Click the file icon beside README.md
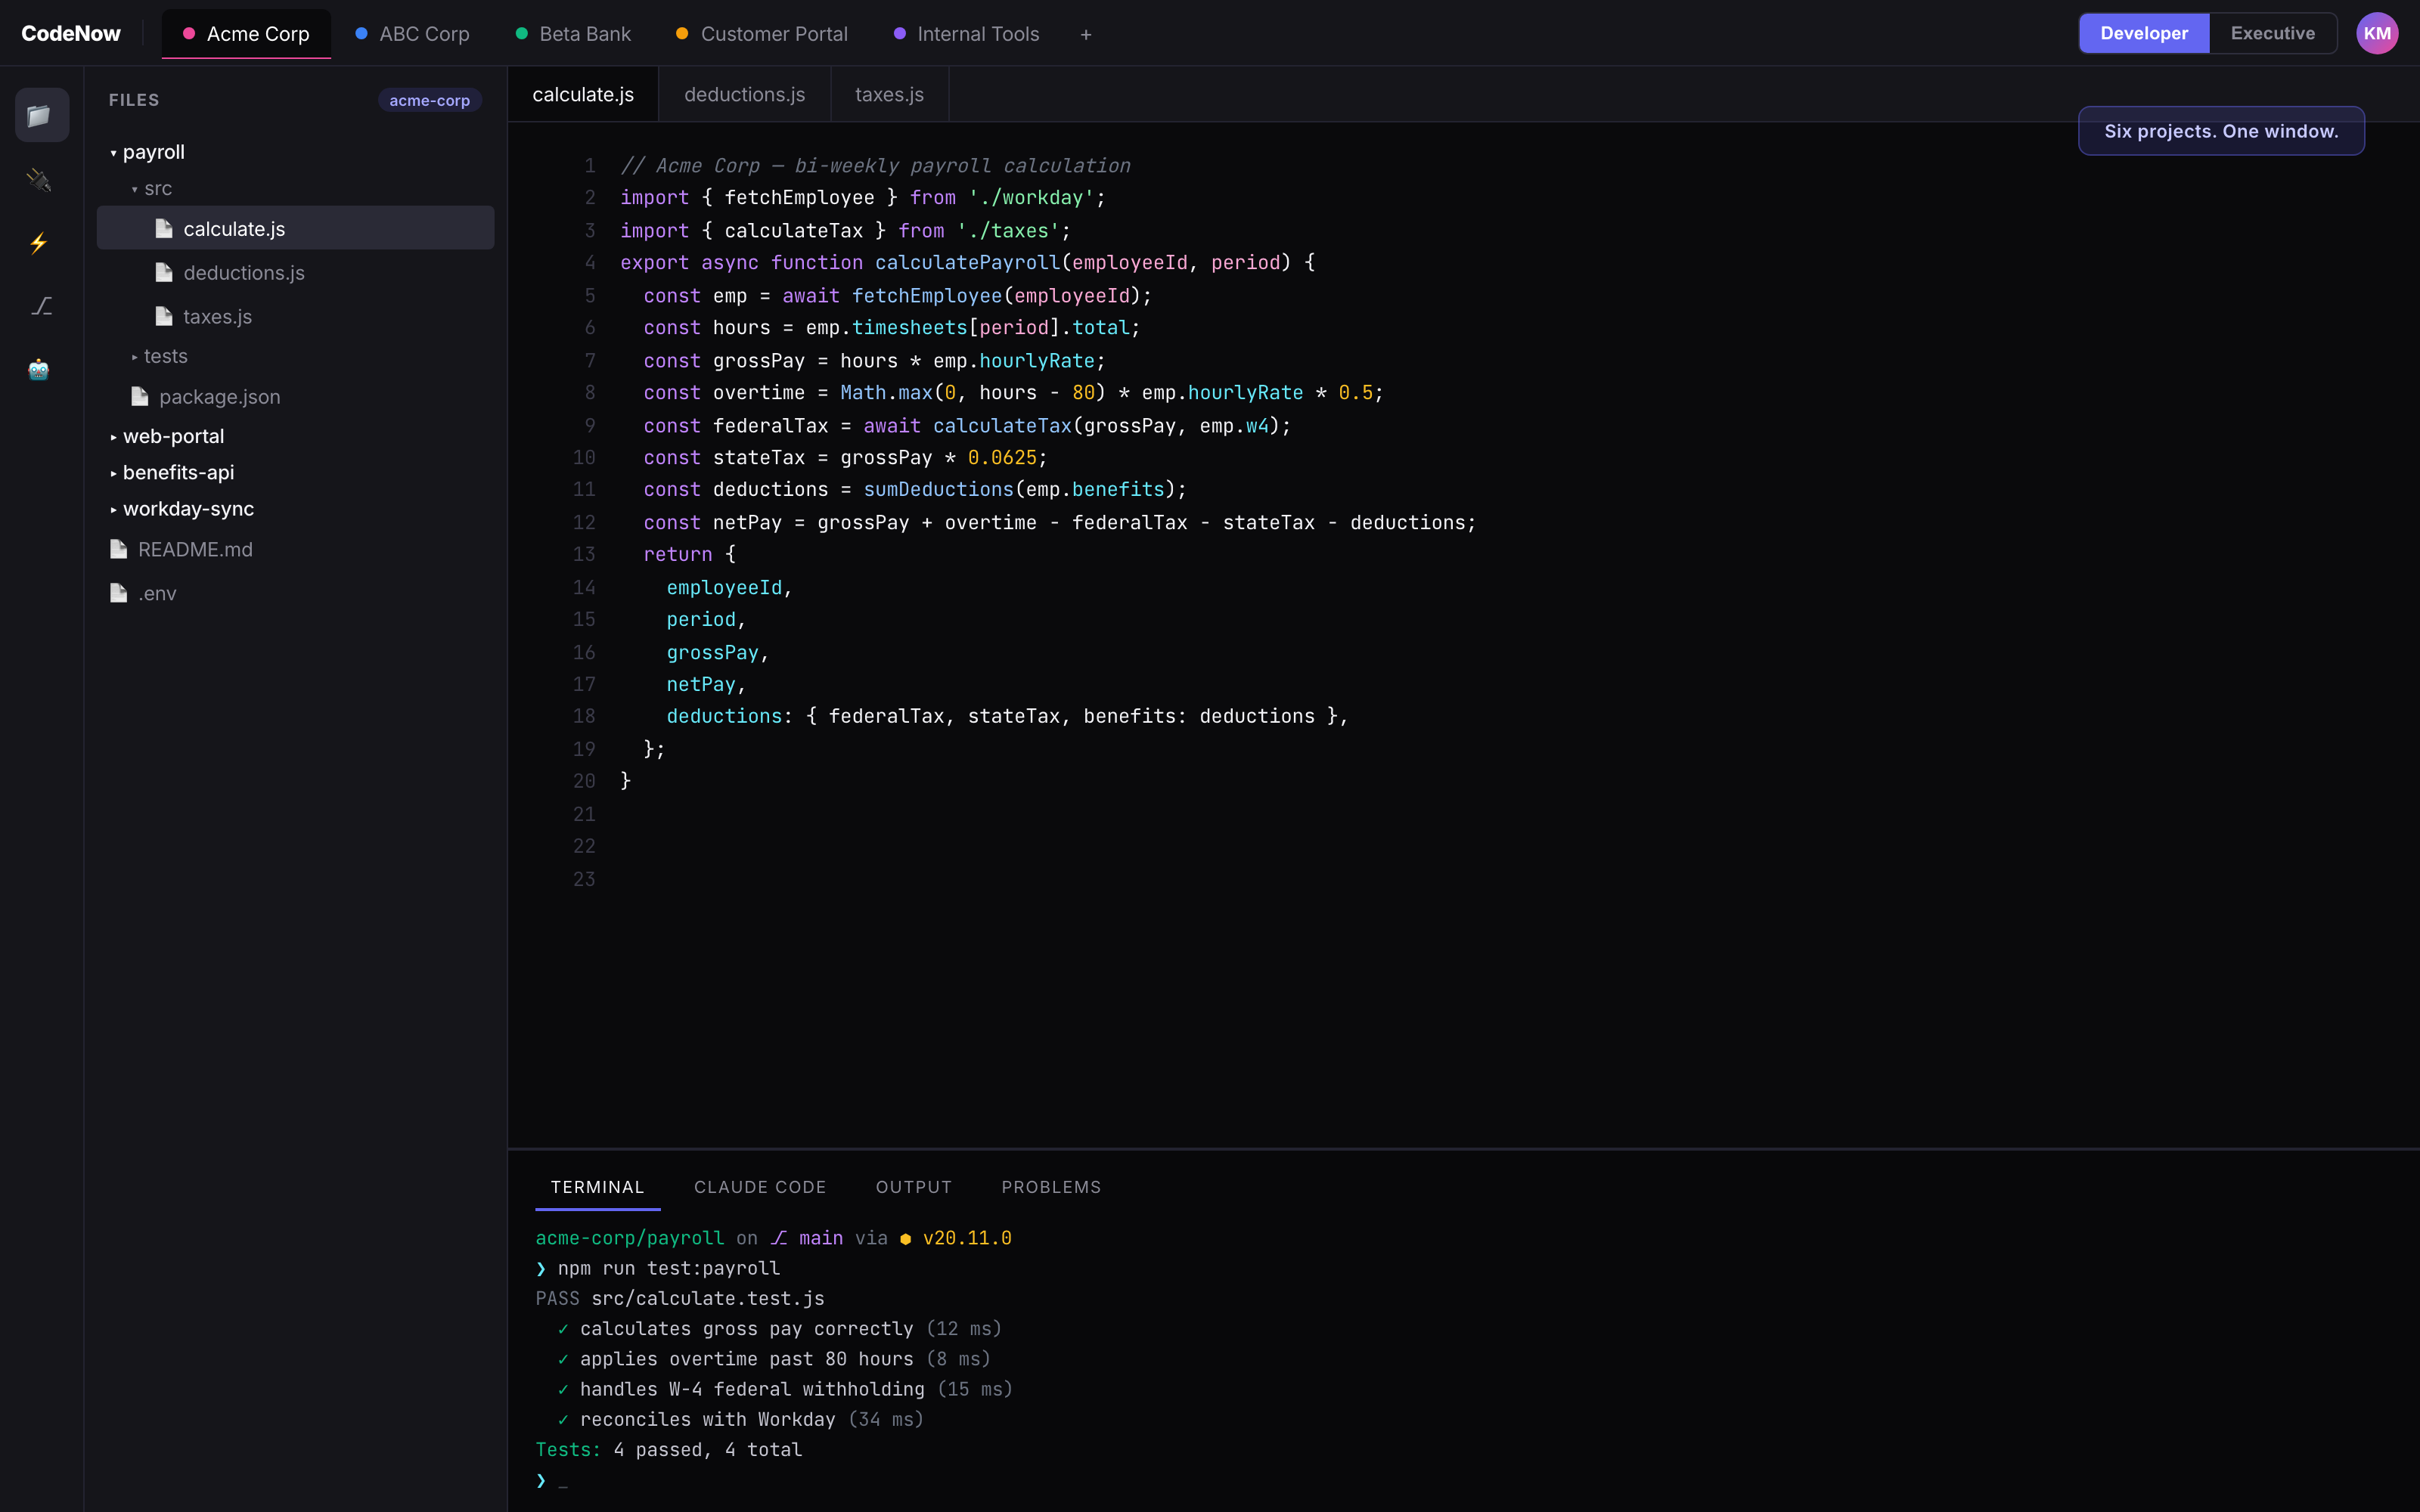Viewport: 2420px width, 1512px height. click(119, 549)
